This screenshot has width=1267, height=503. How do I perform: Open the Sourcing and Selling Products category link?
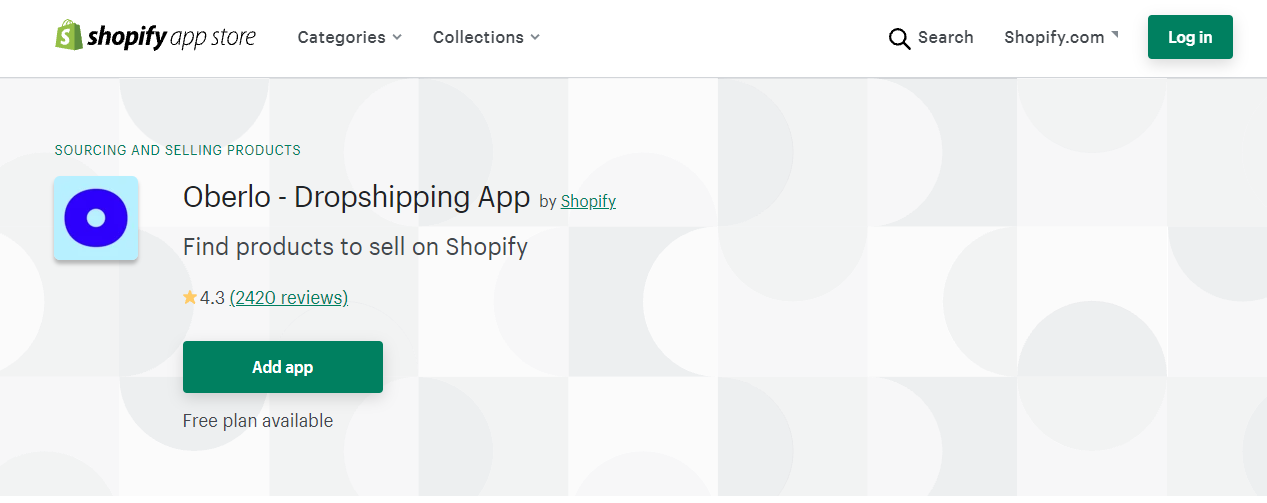click(177, 150)
